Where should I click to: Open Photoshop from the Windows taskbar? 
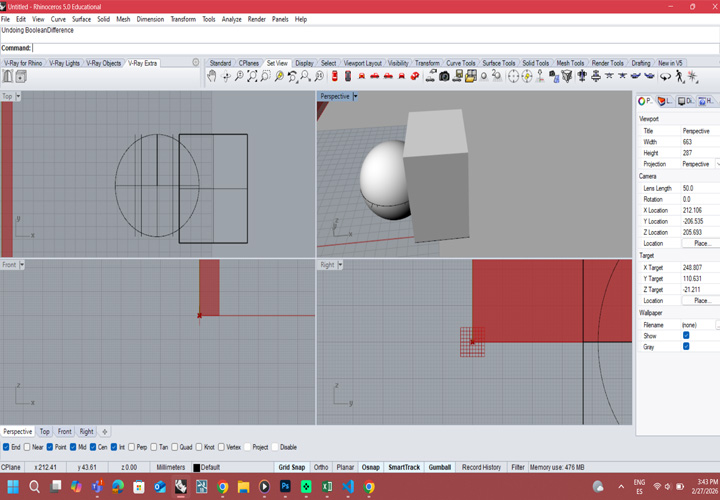coord(285,487)
